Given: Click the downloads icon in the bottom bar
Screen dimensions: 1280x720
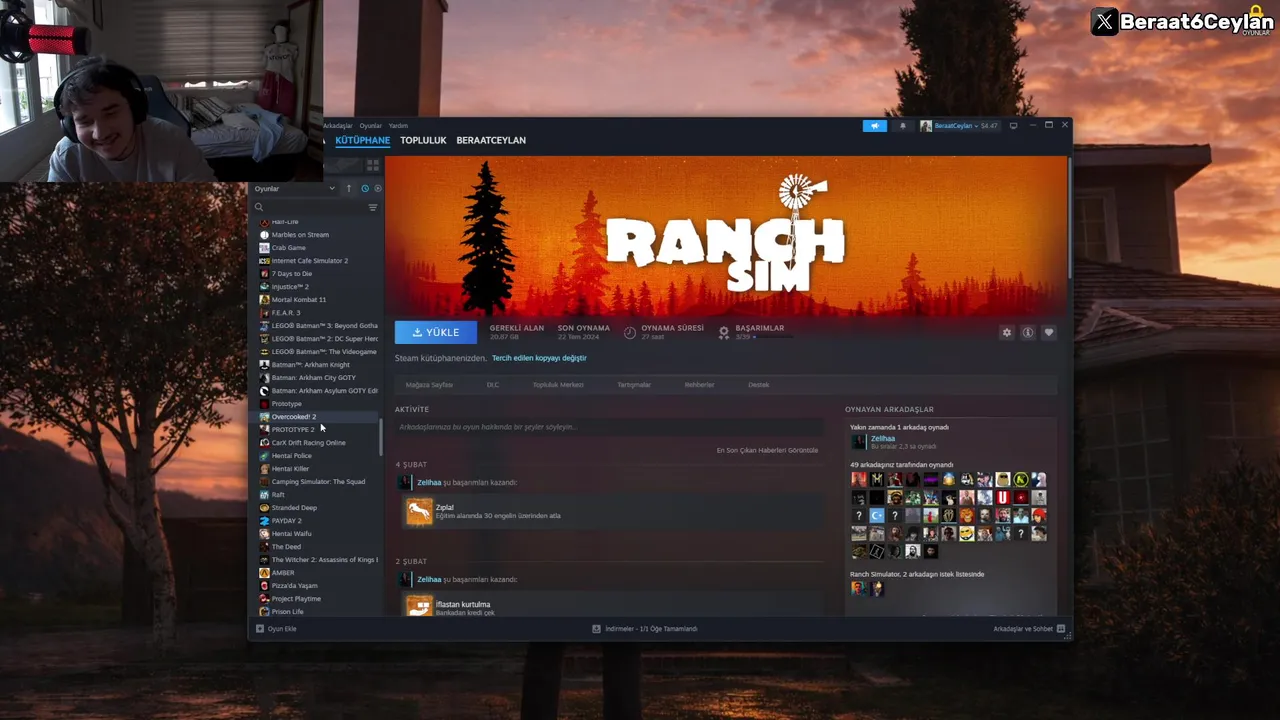Looking at the screenshot, I should coord(596,629).
